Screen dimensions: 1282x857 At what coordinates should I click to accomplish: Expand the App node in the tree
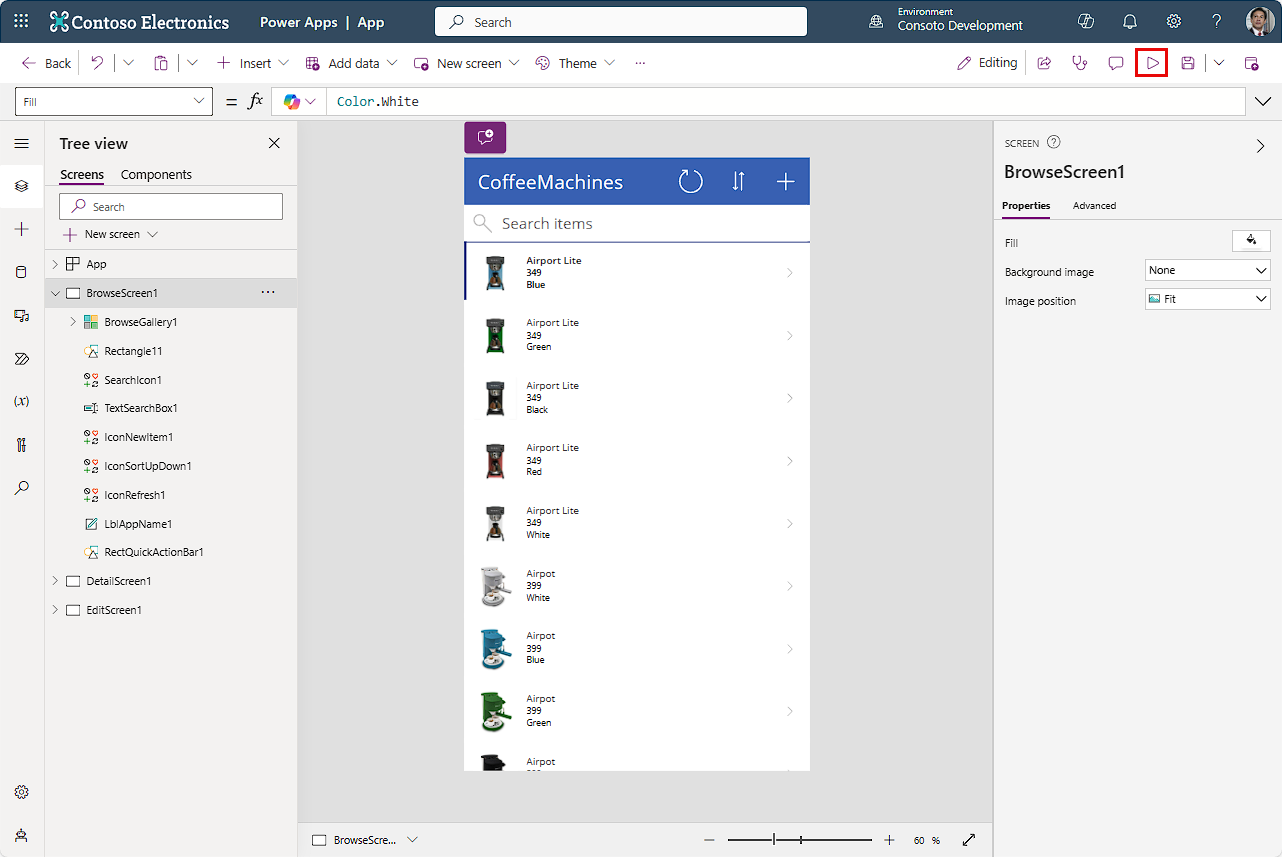coord(55,264)
